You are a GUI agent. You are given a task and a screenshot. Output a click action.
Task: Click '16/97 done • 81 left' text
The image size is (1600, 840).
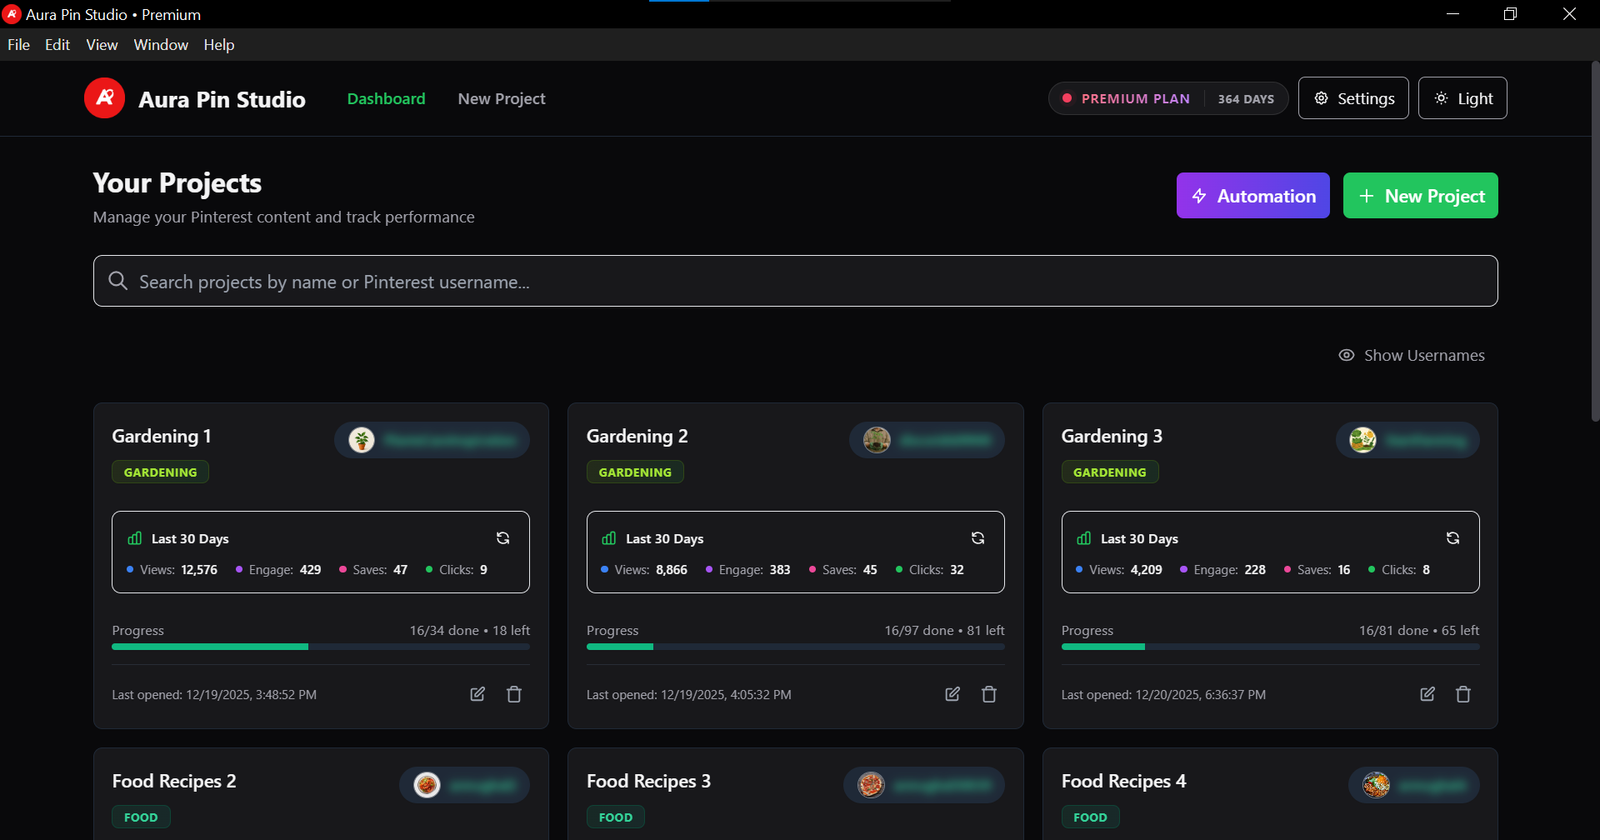tap(944, 630)
